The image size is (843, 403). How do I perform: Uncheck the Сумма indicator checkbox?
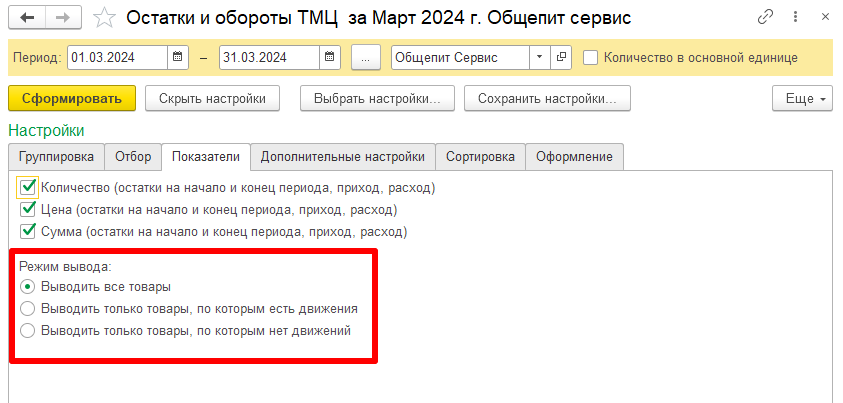point(28,232)
